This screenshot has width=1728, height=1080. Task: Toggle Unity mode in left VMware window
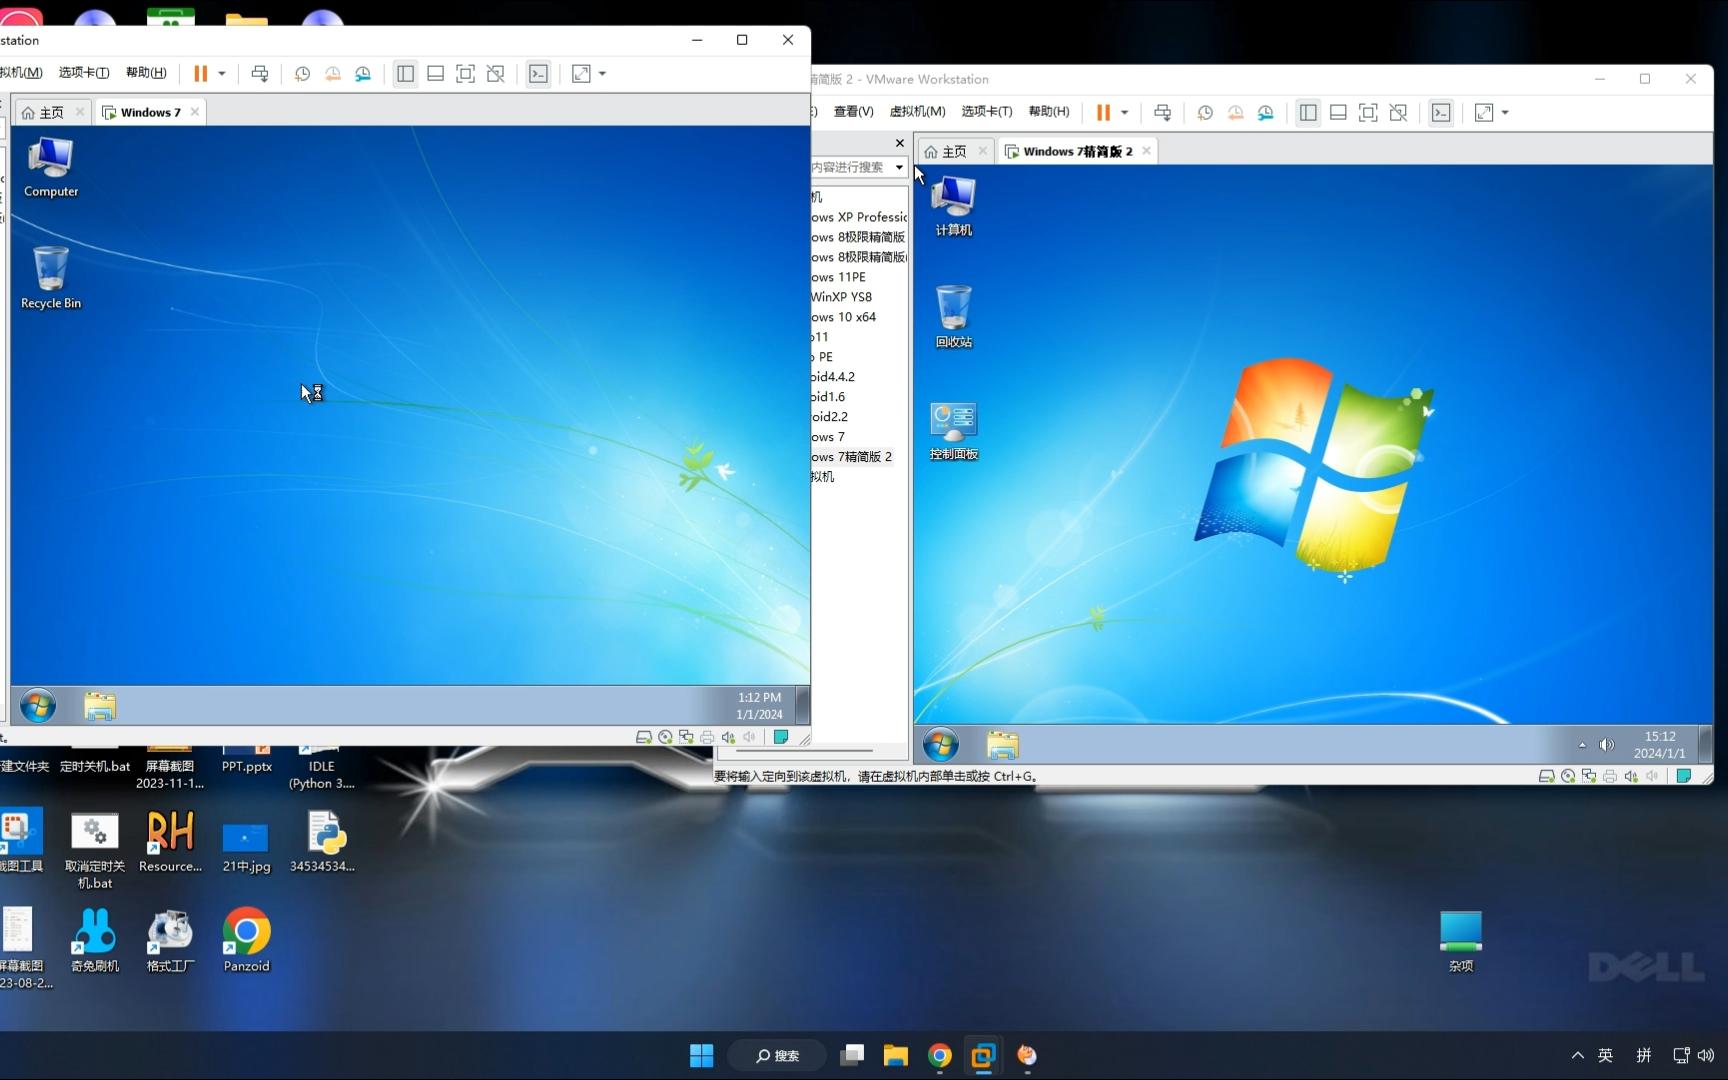tap(495, 73)
